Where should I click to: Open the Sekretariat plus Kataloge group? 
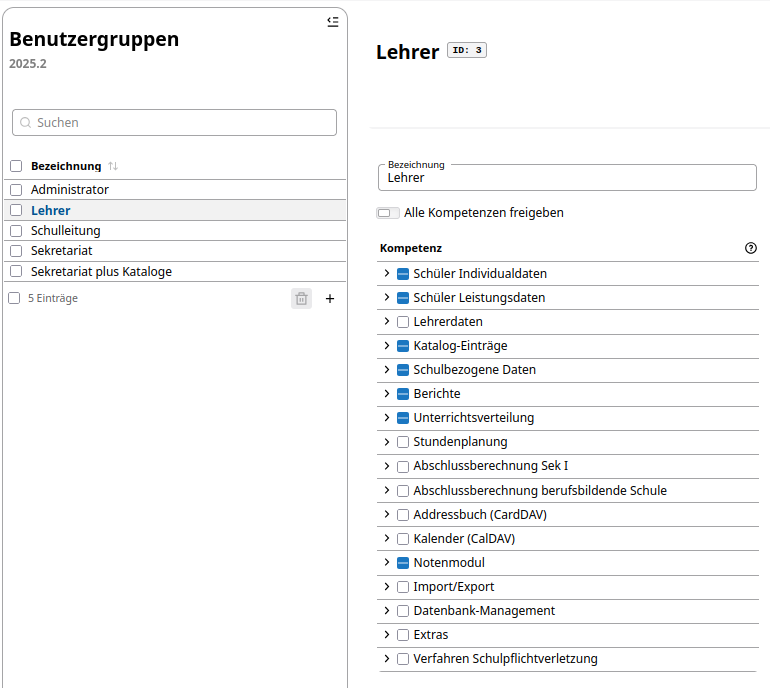[x=101, y=272]
